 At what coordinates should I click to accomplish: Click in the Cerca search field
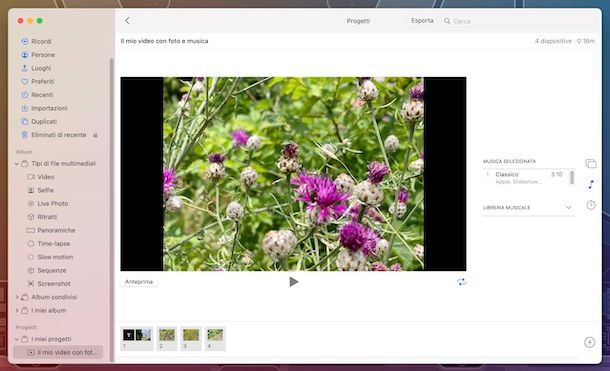(519, 21)
